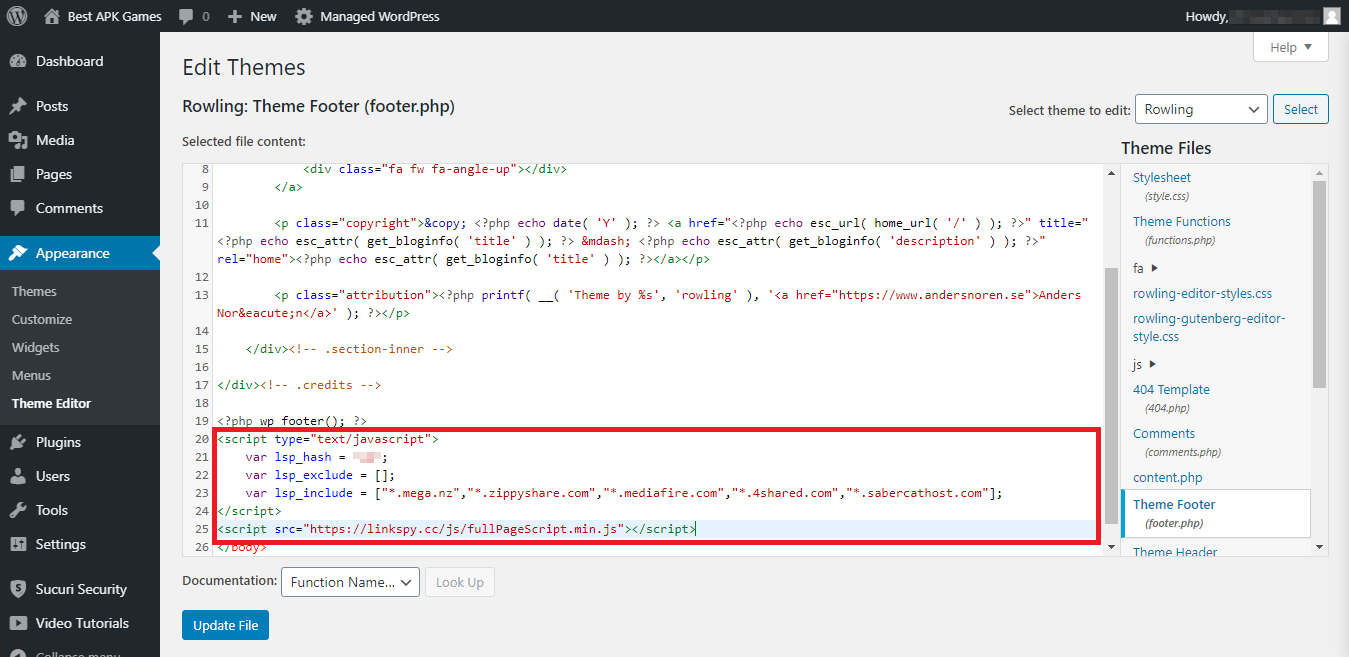
Task: Open Themes submenu item
Action: pyautogui.click(x=34, y=291)
